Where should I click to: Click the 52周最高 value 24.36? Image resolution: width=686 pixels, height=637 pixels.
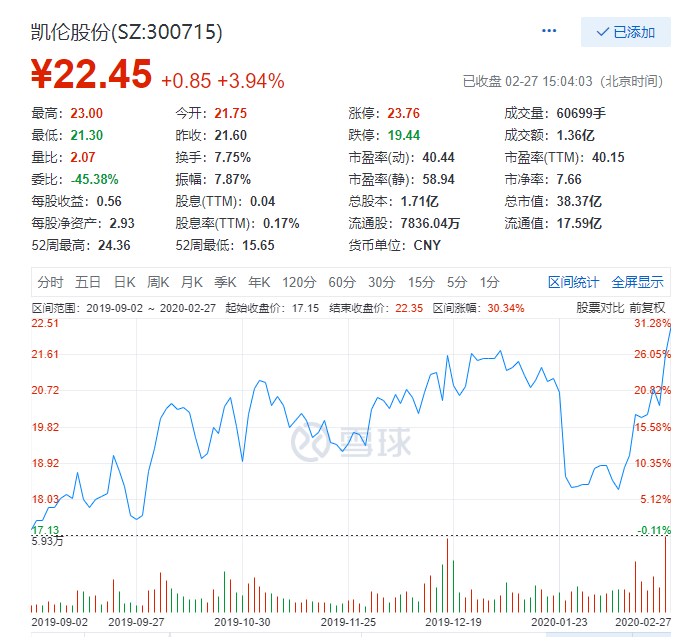click(x=114, y=245)
